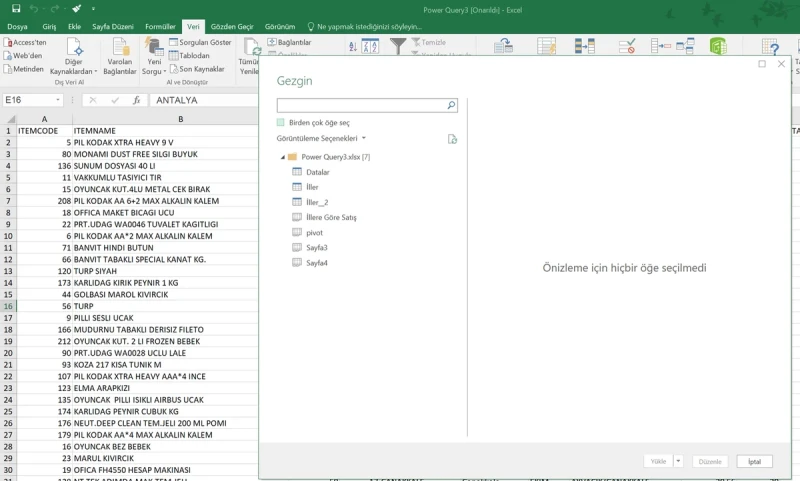Click the formula bar showing ANTALYA
Viewport: 800px width, 481px height.
pos(204,100)
